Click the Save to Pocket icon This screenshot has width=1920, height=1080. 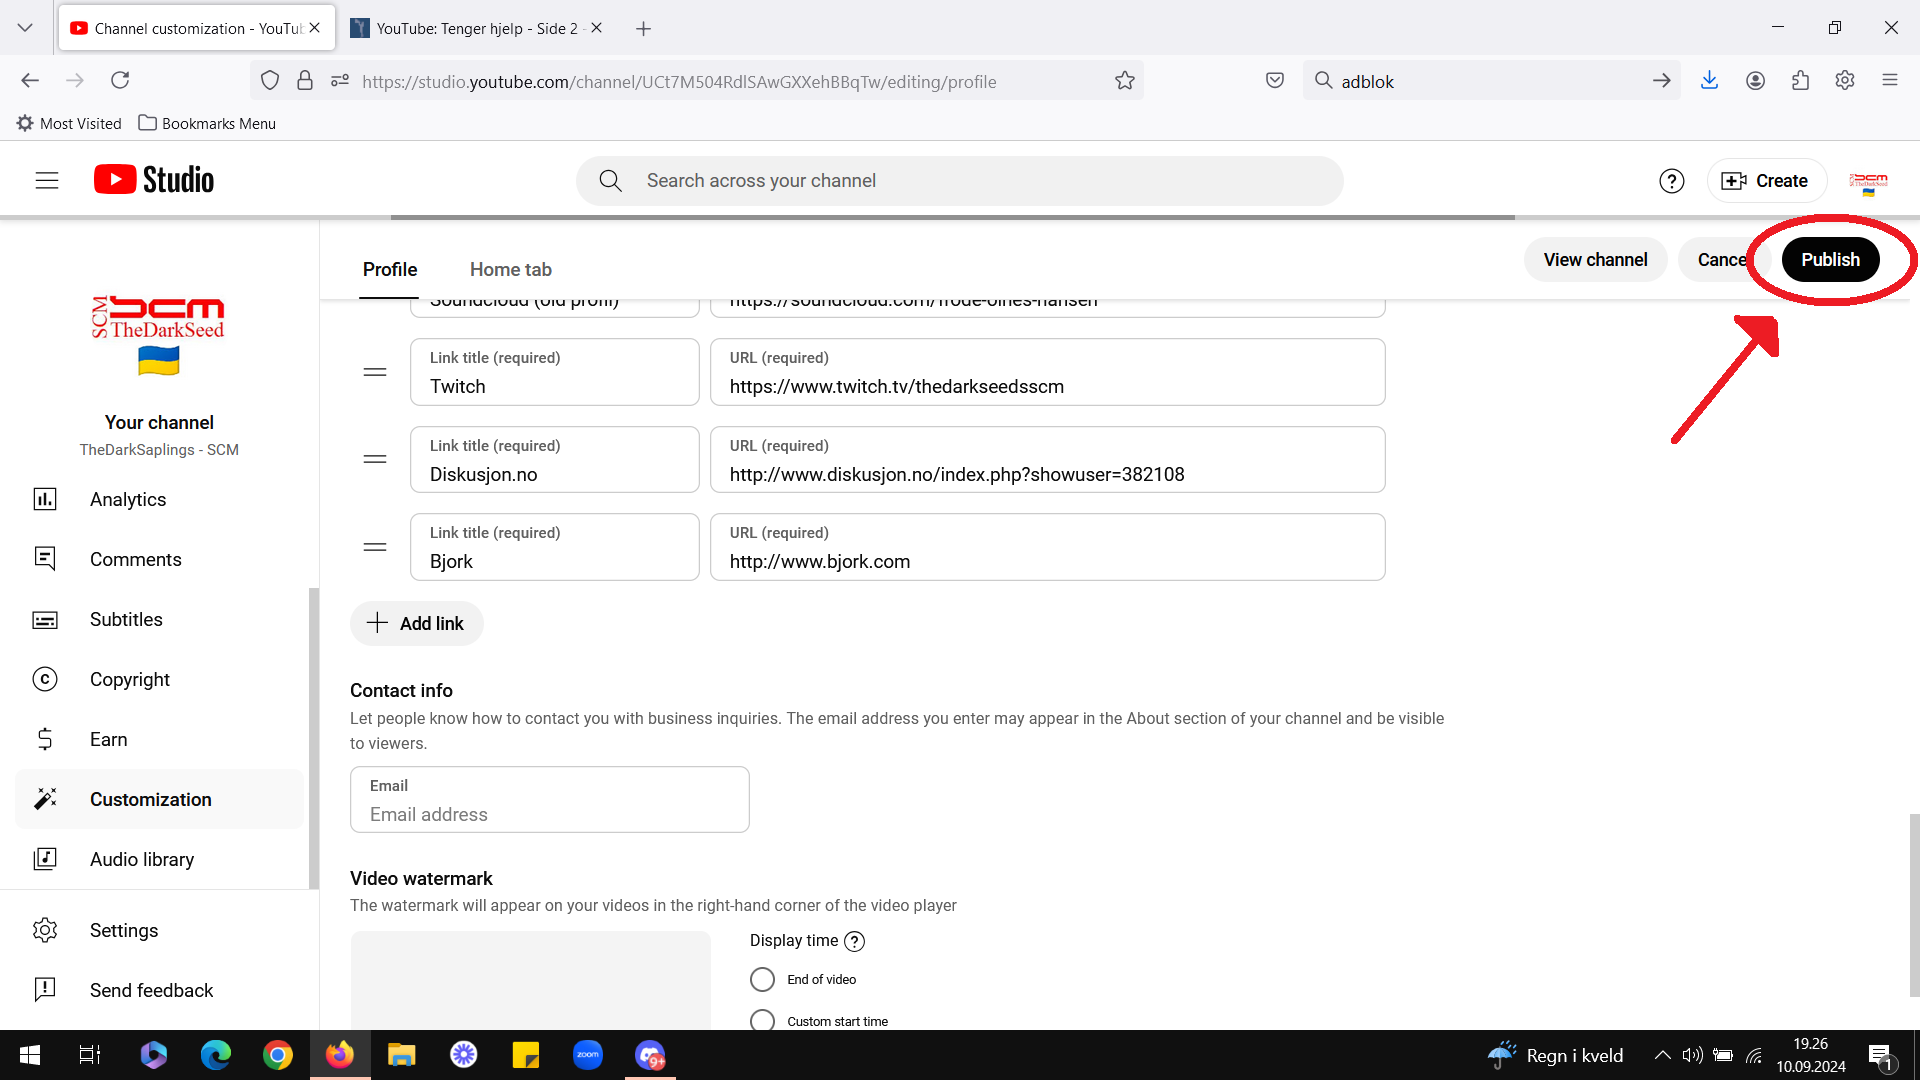tap(1275, 81)
